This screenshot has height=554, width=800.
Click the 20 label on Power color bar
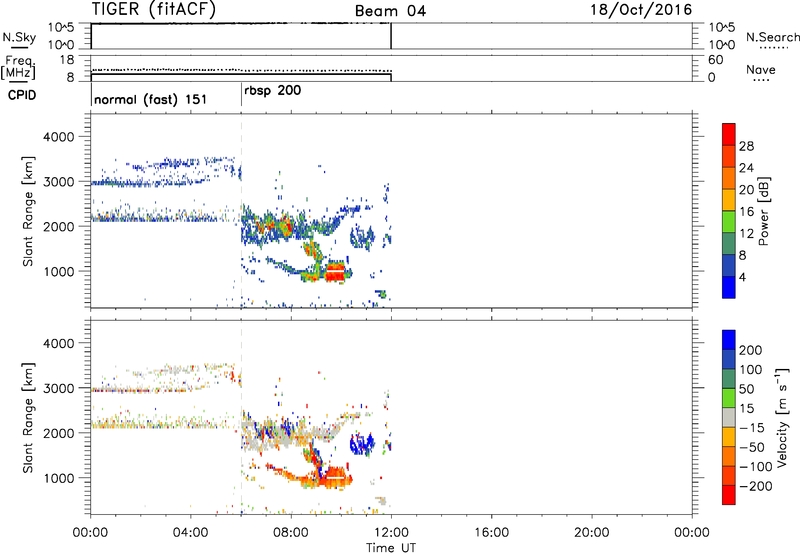(746, 190)
